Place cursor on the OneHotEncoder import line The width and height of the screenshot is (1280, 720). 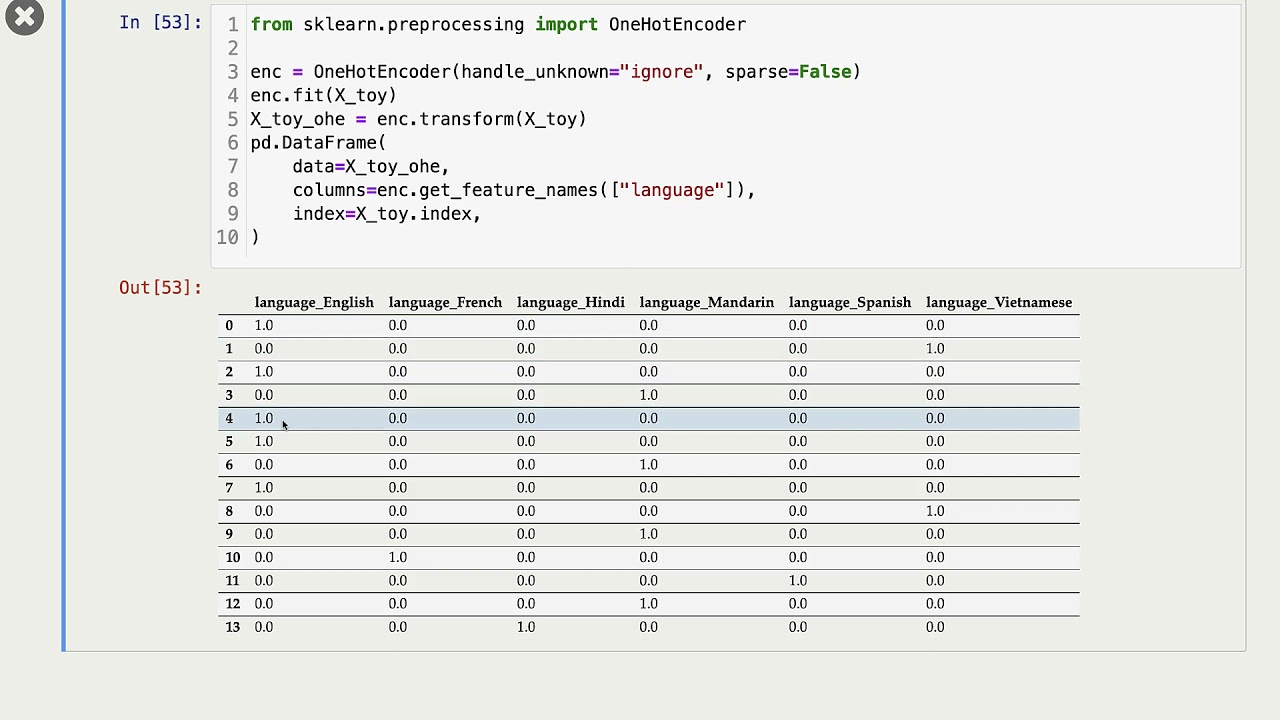498,24
